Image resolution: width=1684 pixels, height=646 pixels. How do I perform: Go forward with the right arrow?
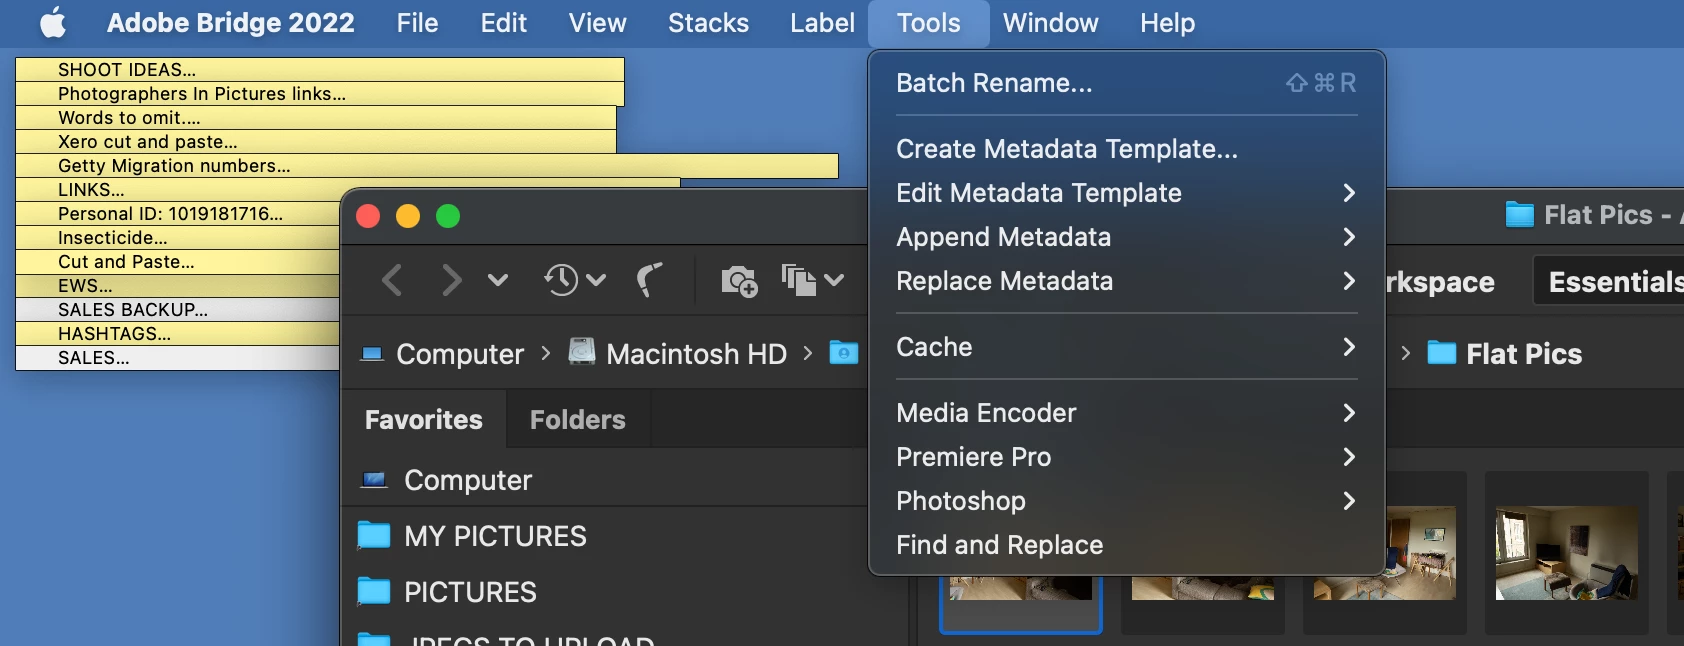coord(452,280)
